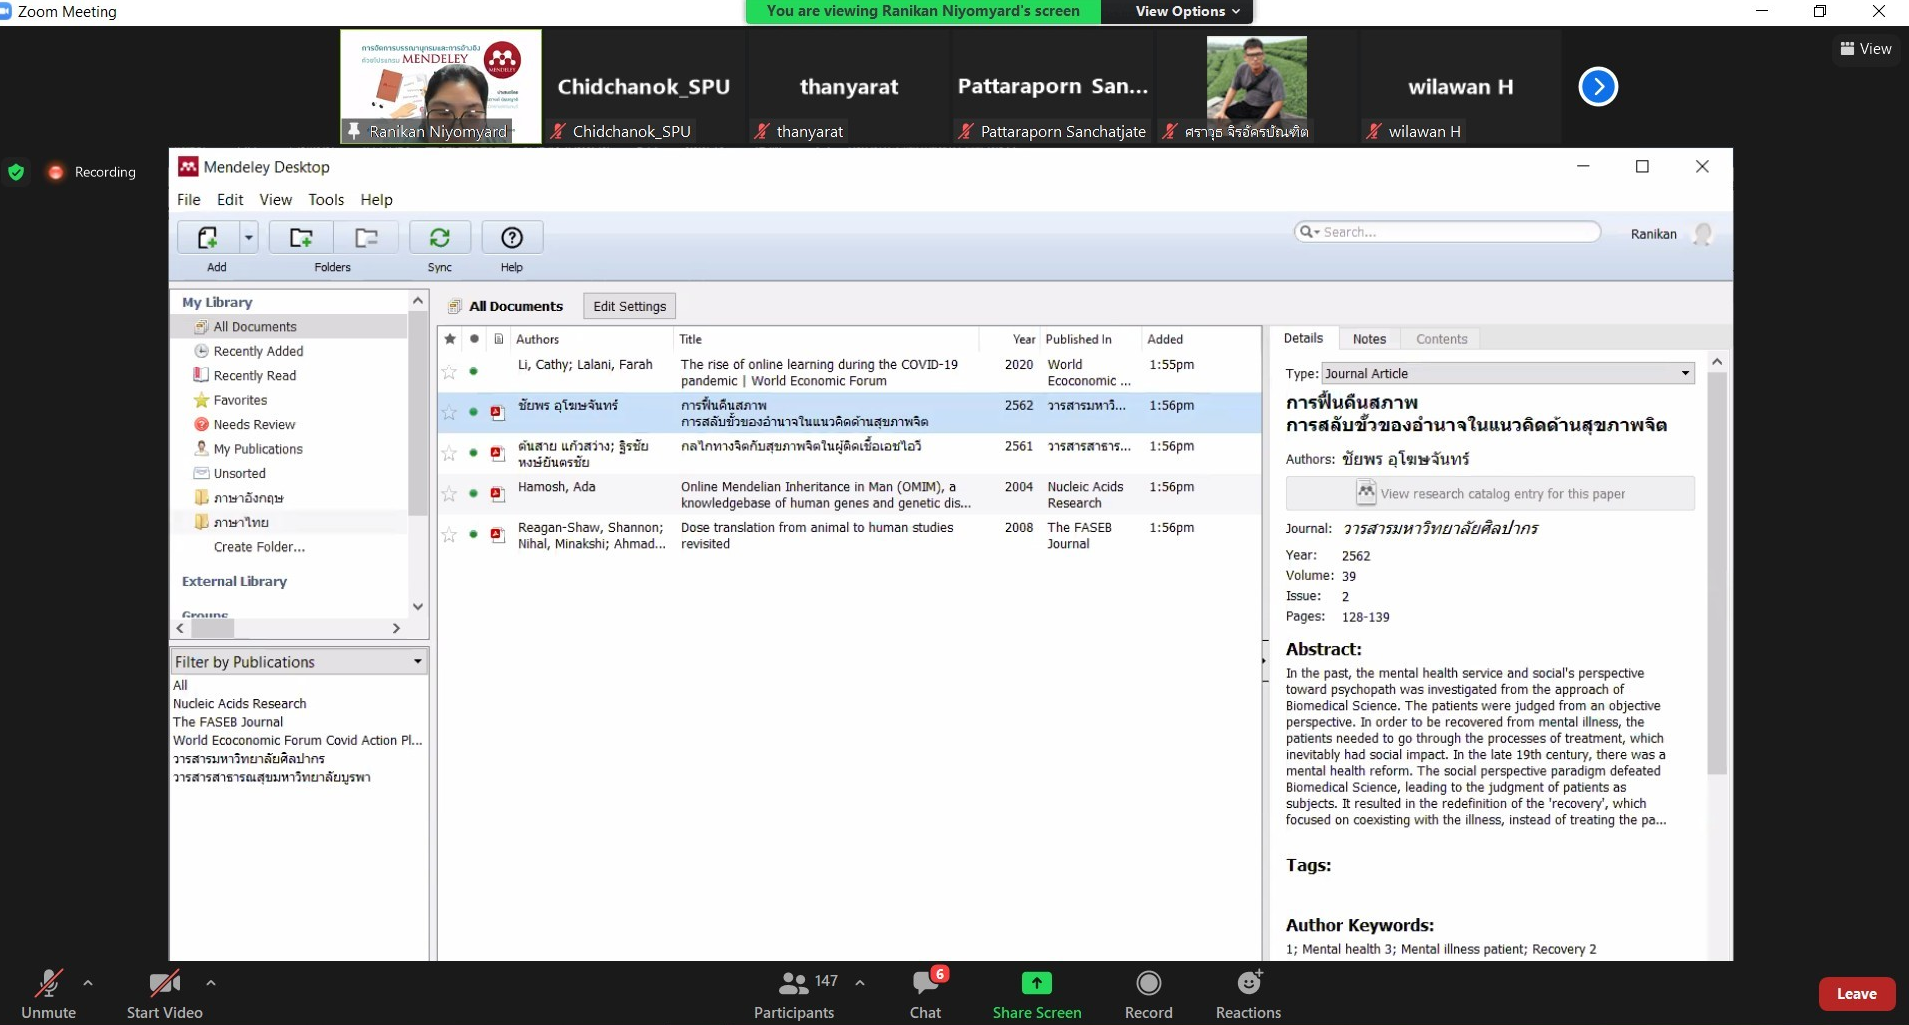Click the details panel vertical scrollbar
This screenshot has width=1909, height=1025.
pyautogui.click(x=1717, y=573)
